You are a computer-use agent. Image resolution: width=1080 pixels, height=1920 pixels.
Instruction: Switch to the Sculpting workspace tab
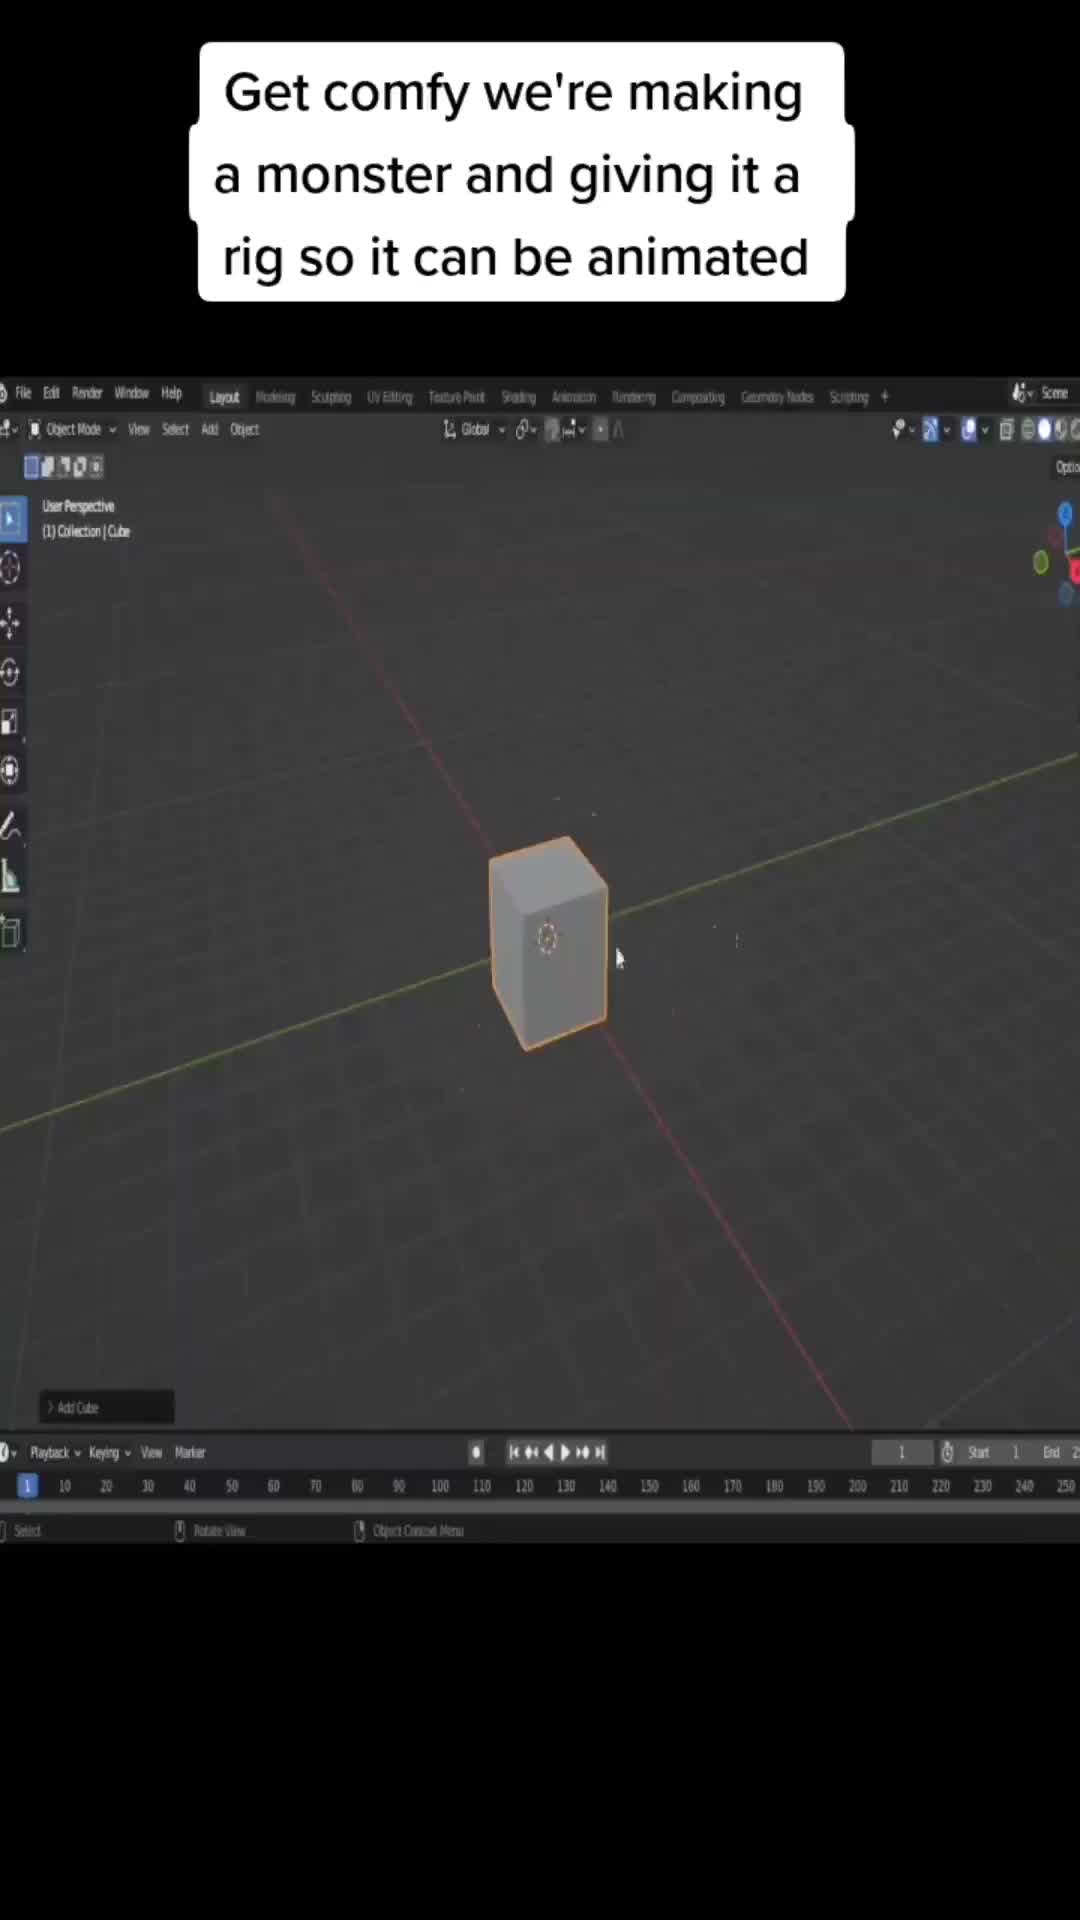(330, 397)
